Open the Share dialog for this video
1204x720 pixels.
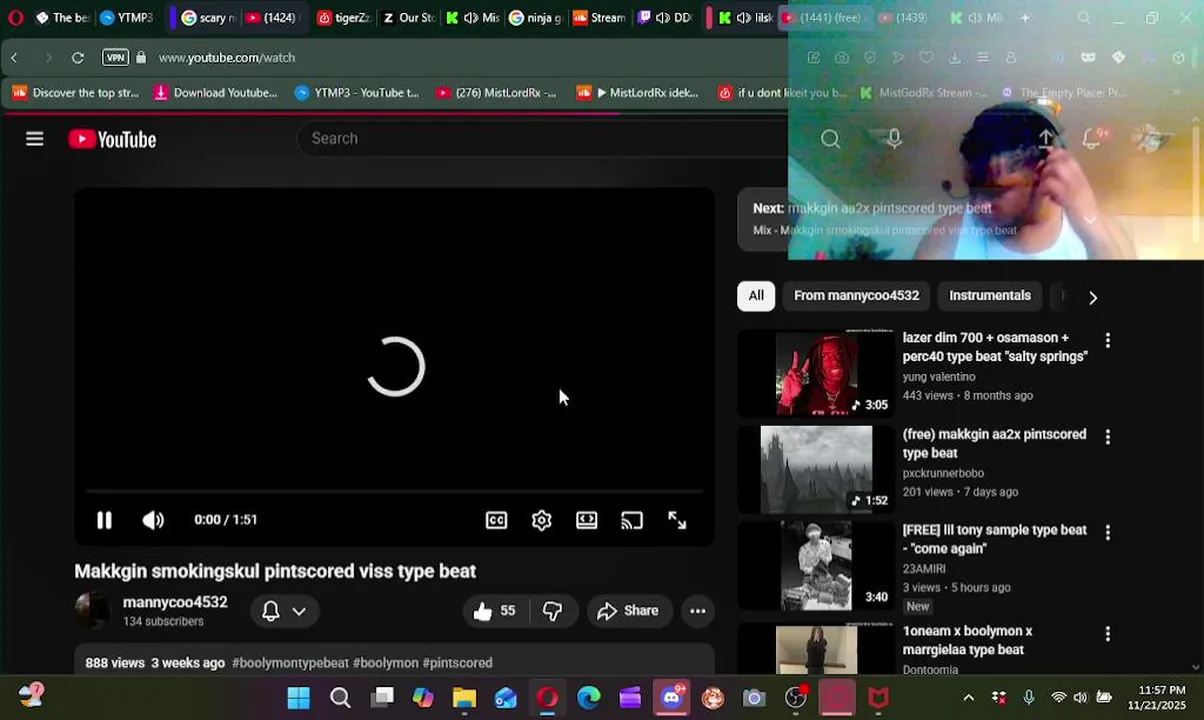click(x=628, y=611)
